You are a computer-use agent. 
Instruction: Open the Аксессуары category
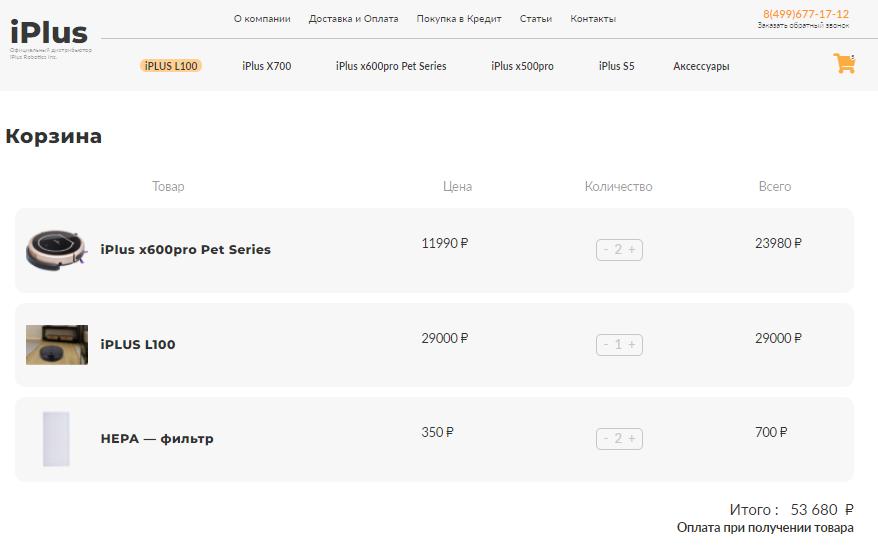pyautogui.click(x=701, y=66)
